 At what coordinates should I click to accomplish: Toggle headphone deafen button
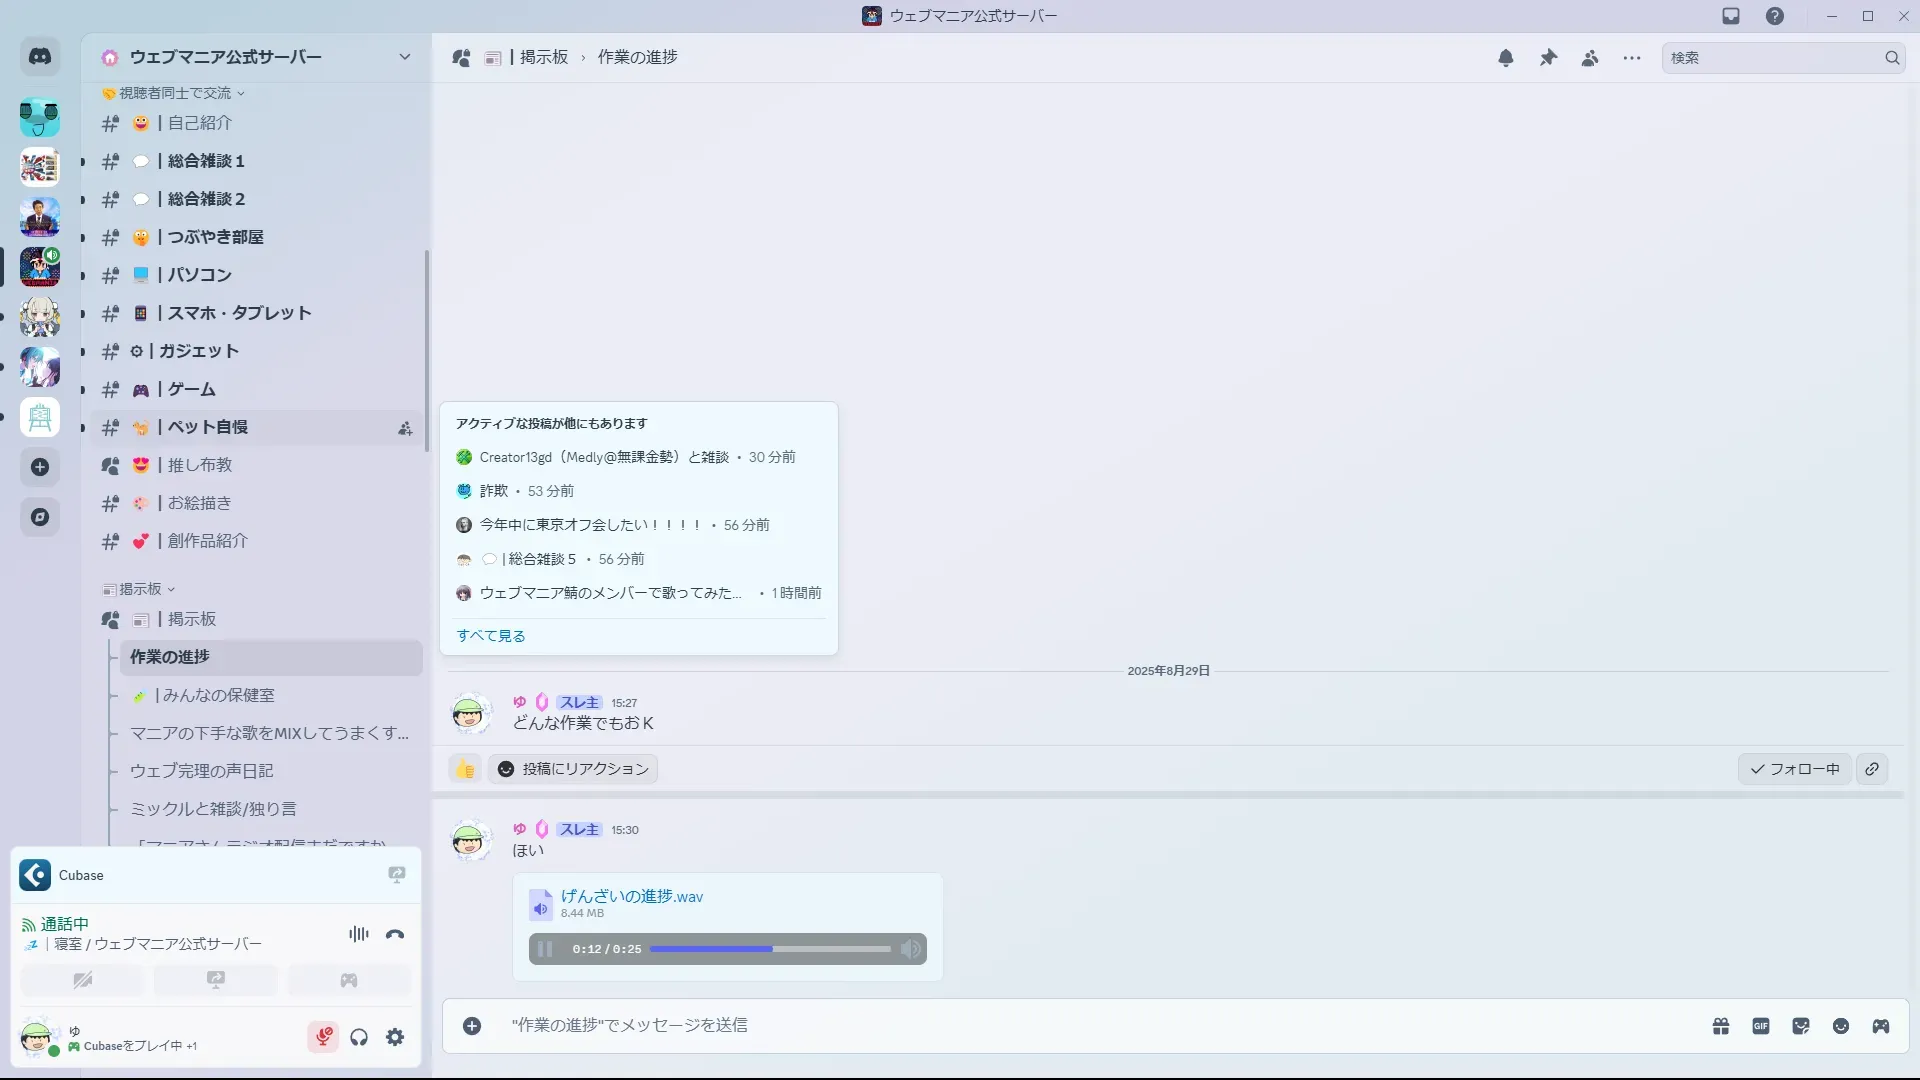359,1037
